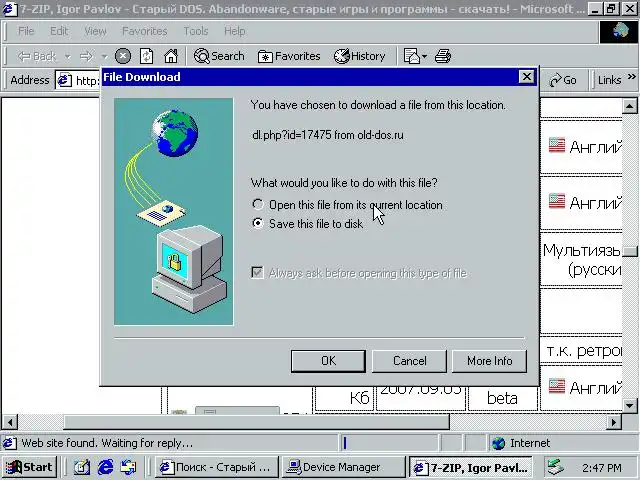Click the vertical scrollbar up arrow
Image resolution: width=640 pixels, height=480 pixels.
point(630,107)
